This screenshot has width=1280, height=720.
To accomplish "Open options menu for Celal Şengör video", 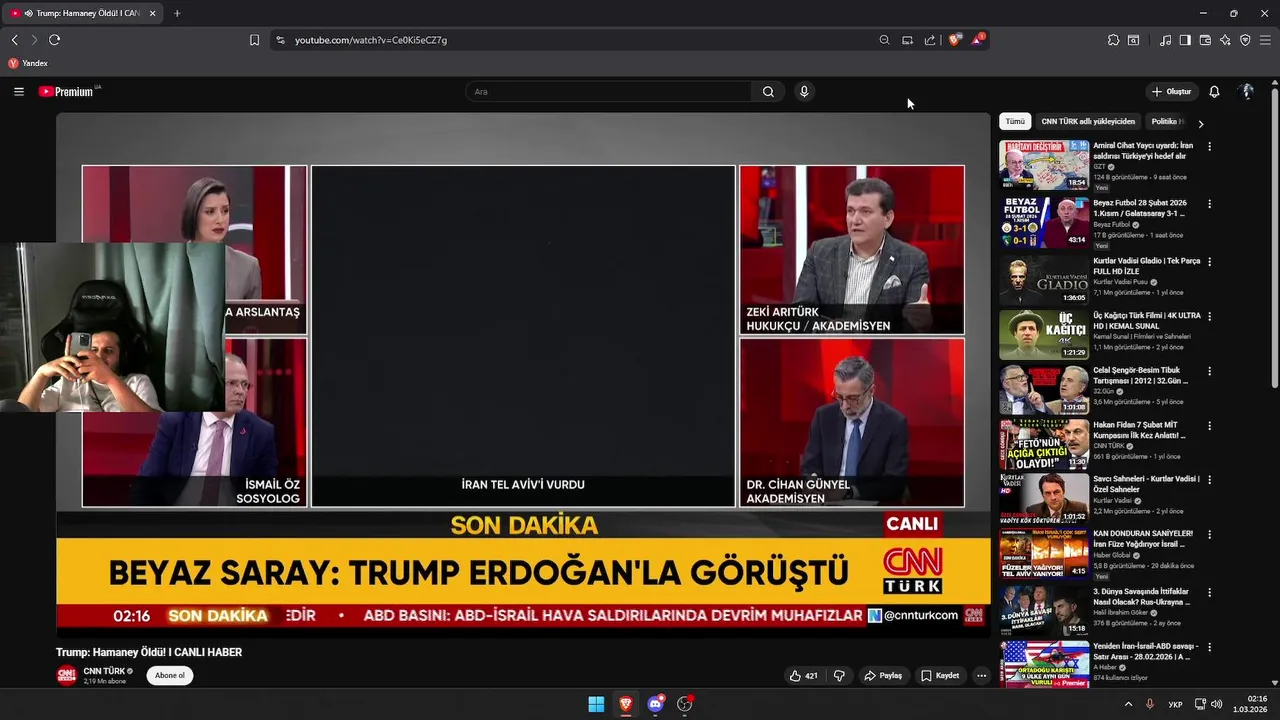I will click(1209, 371).
